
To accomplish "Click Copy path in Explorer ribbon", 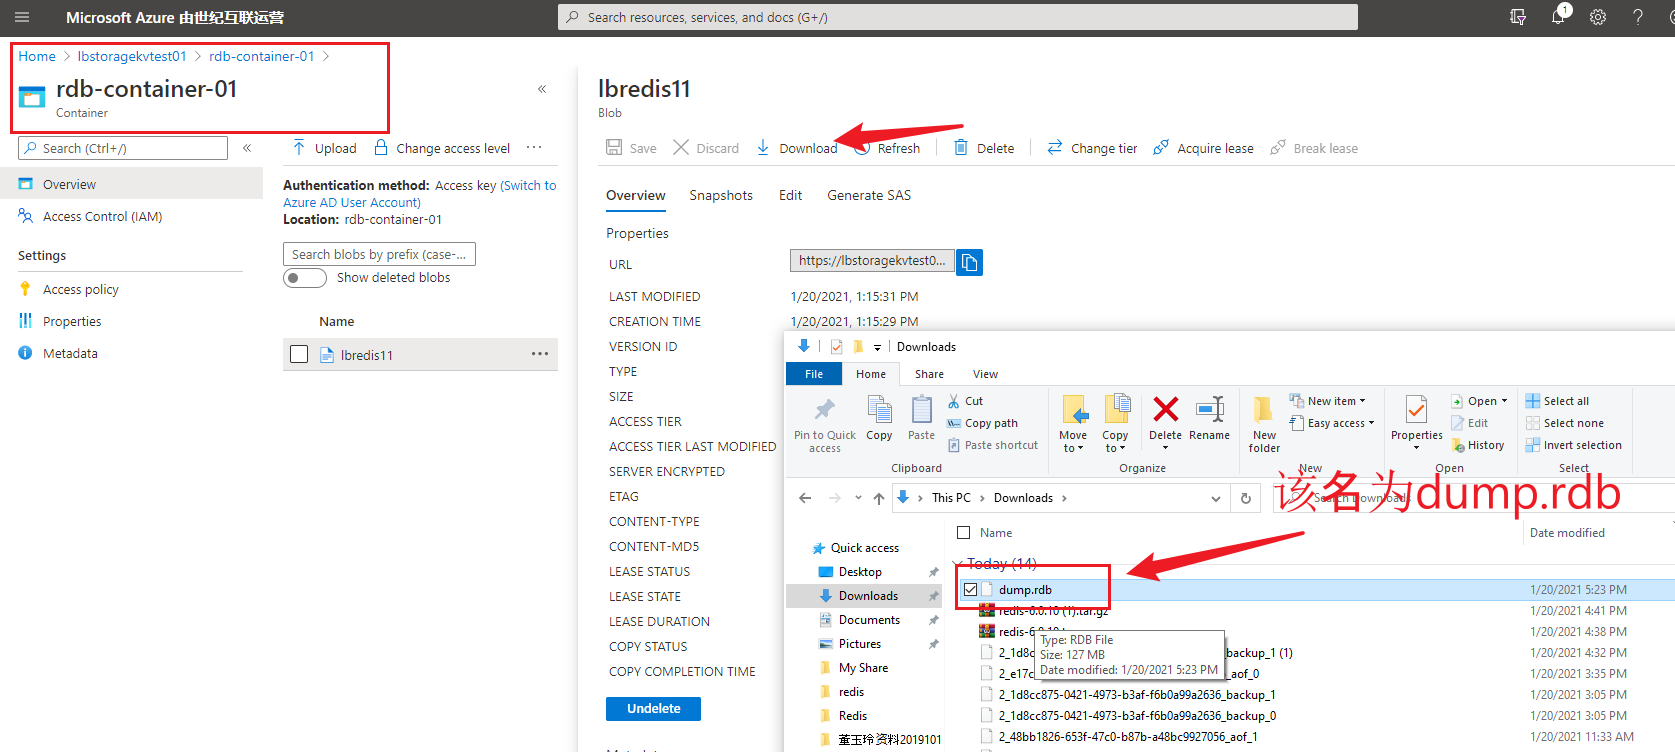I will pyautogui.click(x=982, y=423).
